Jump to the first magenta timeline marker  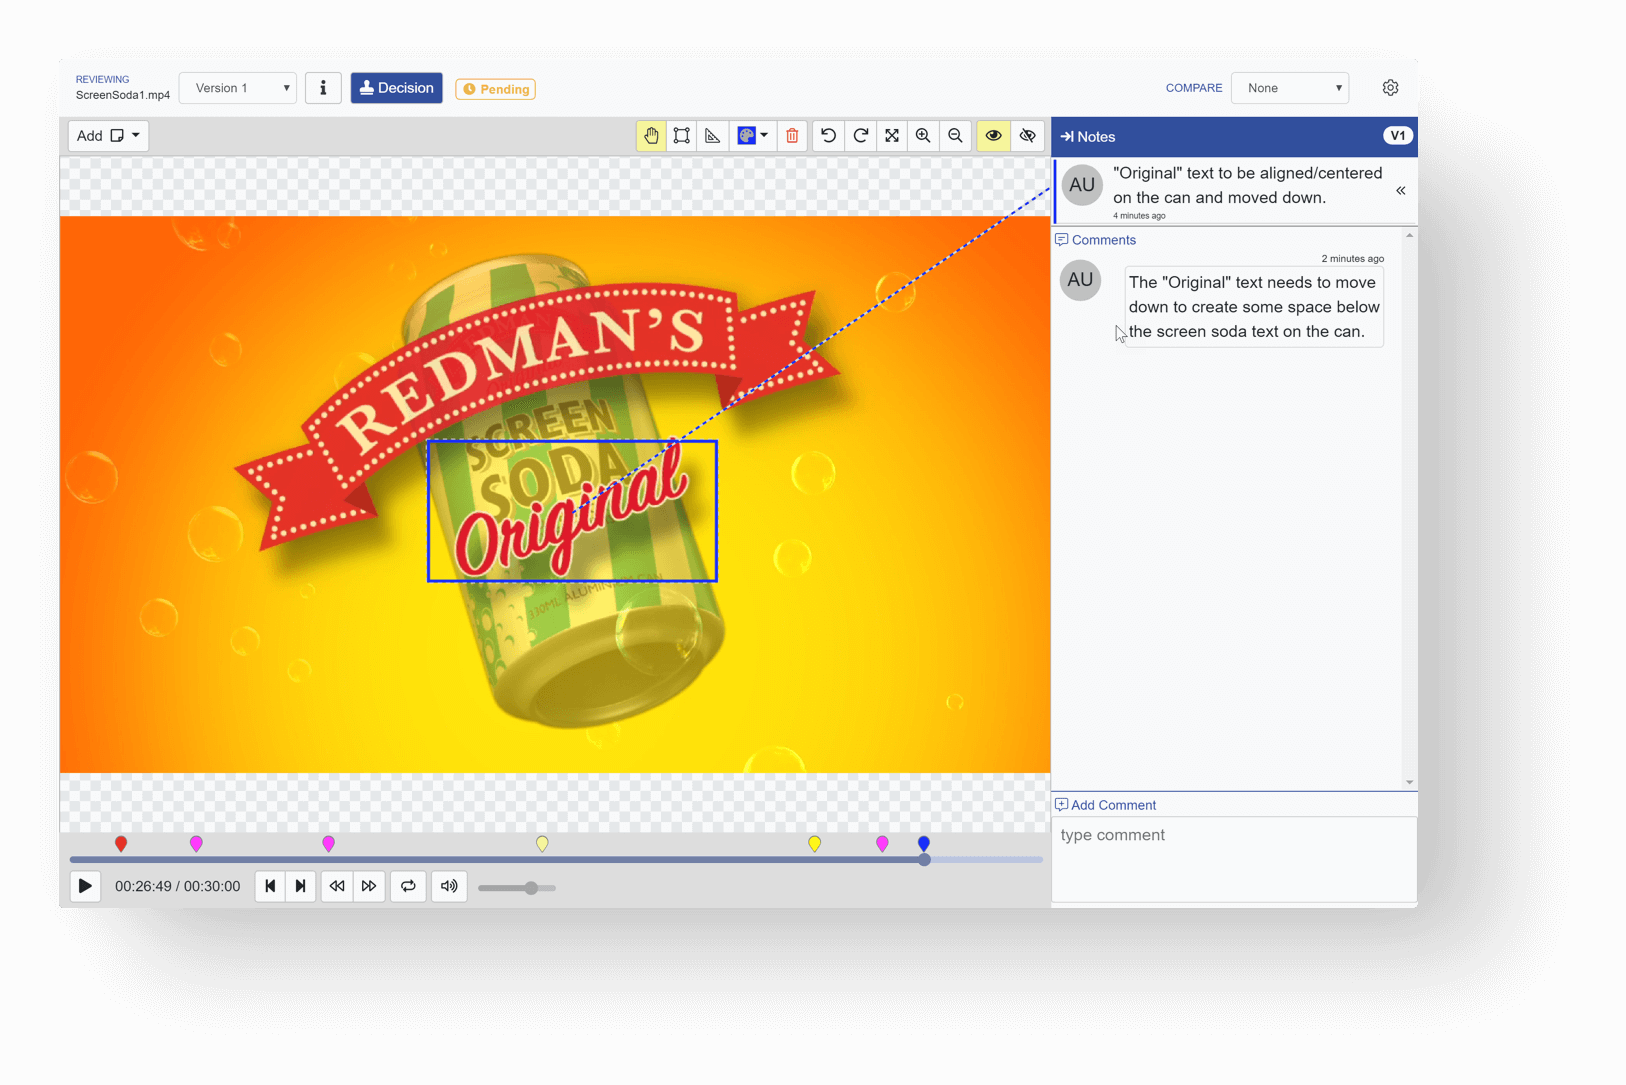(196, 844)
